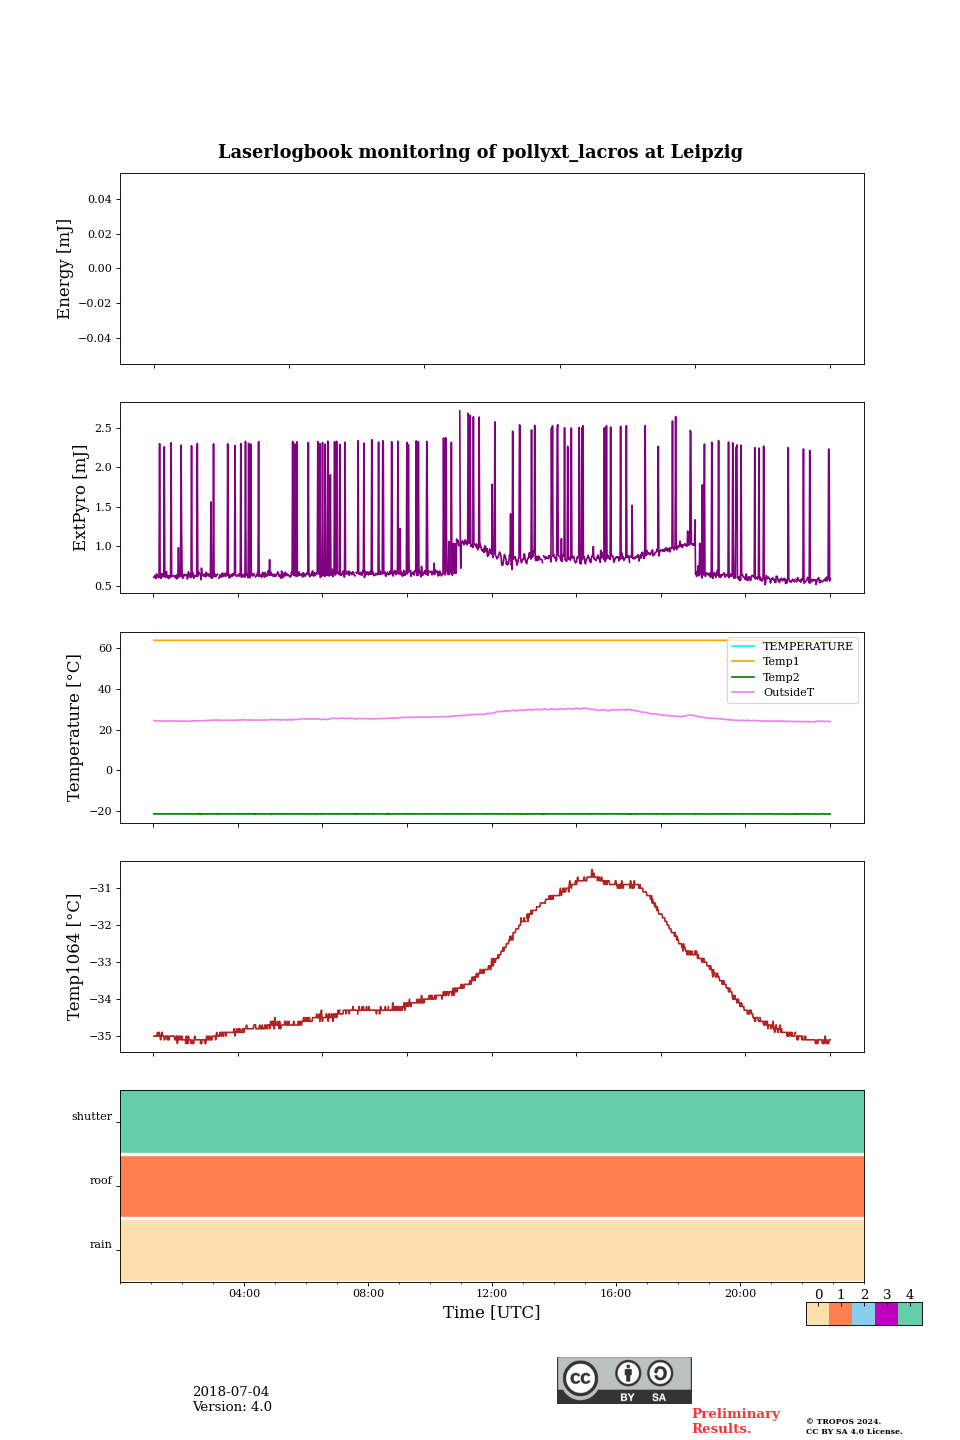960x1440 pixels.
Task: Click the Temp1064 [°C] axis label
Action: point(74,957)
